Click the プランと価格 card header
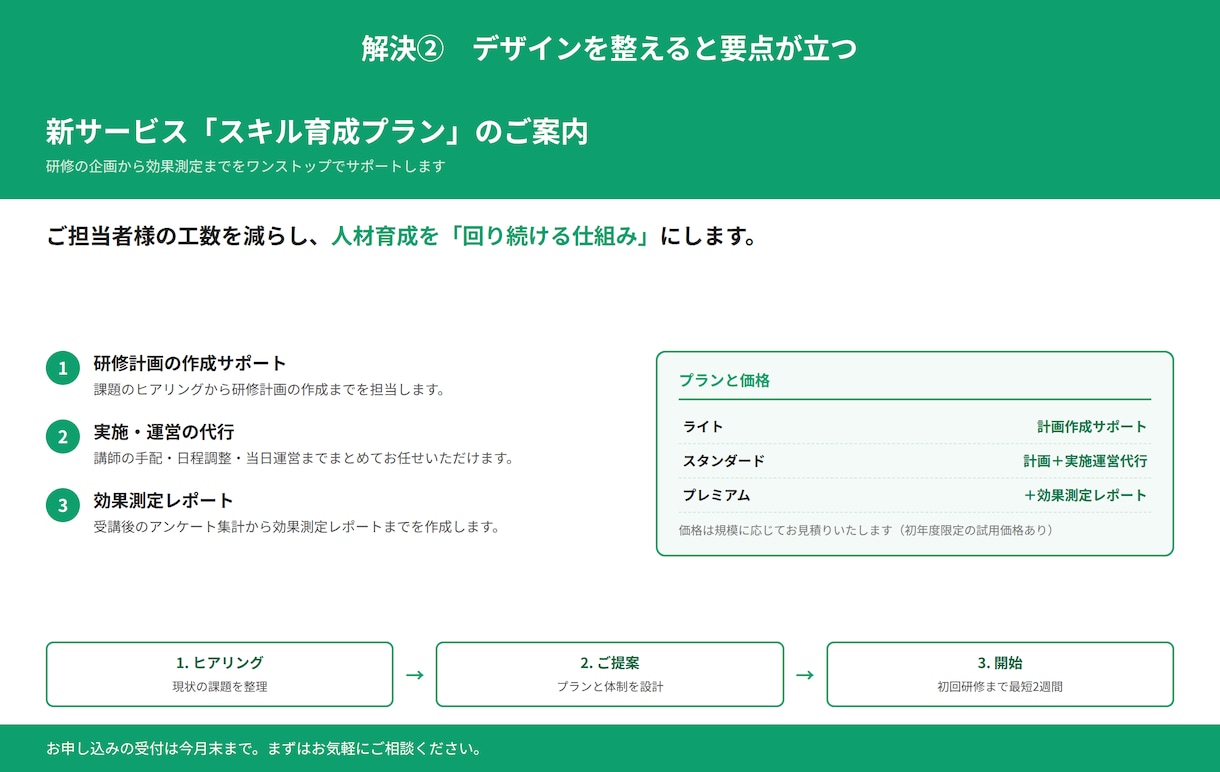 pos(724,381)
